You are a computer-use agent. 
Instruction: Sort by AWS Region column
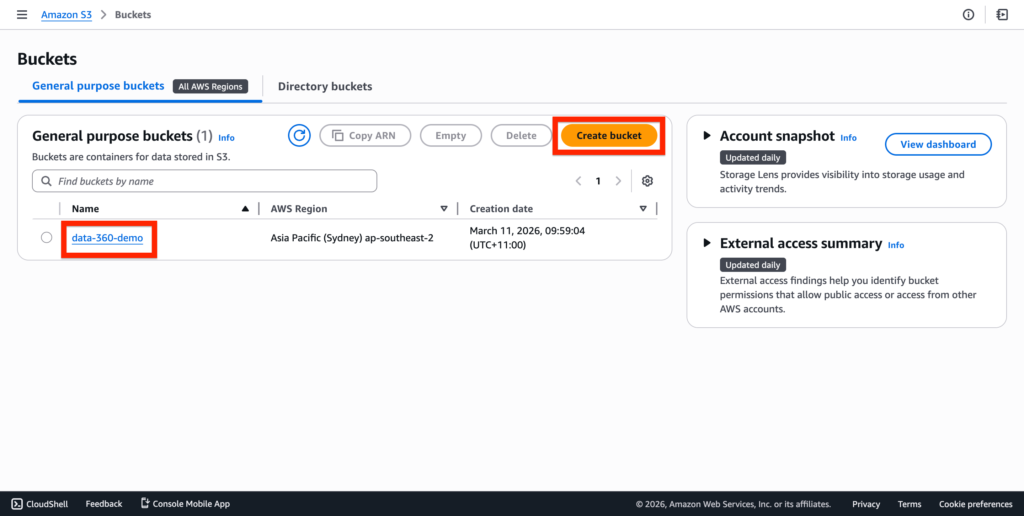(x=444, y=209)
